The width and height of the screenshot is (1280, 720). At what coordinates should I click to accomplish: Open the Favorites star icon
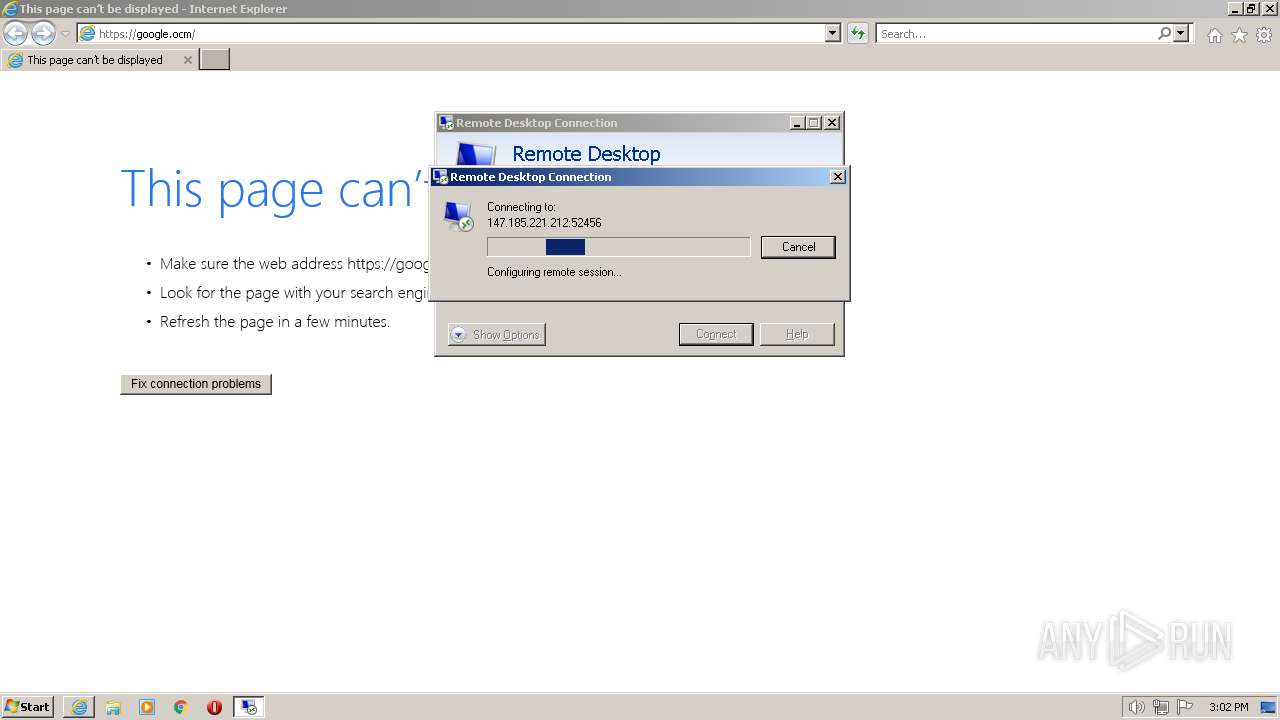1239,35
